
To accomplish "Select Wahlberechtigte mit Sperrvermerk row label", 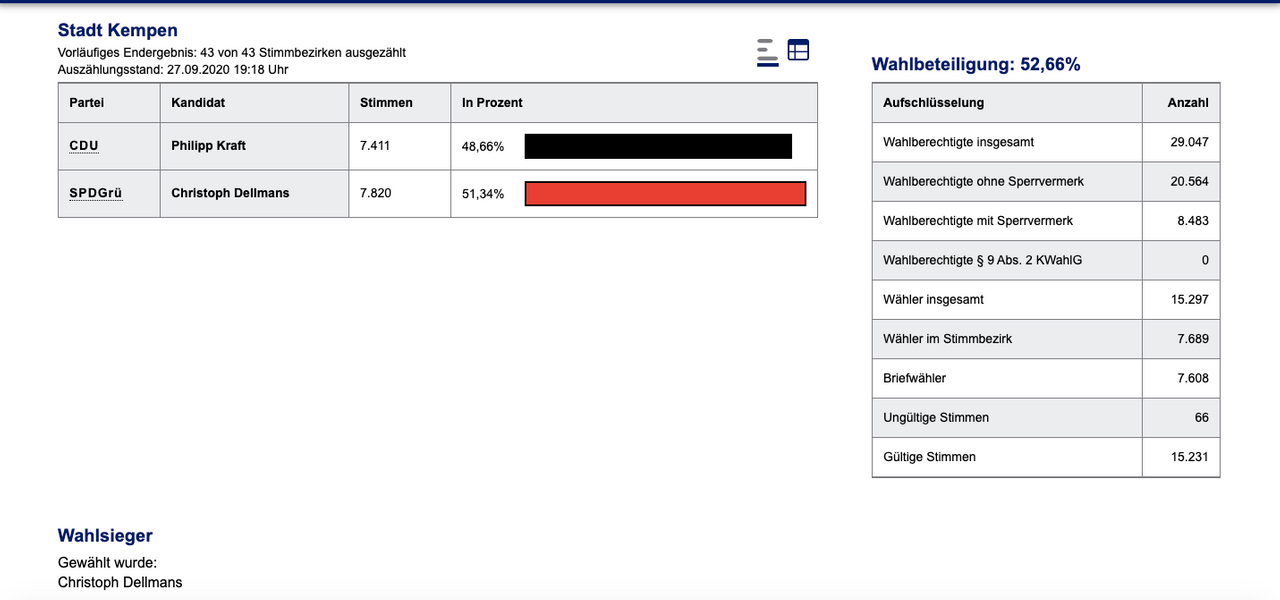I will coord(978,220).
